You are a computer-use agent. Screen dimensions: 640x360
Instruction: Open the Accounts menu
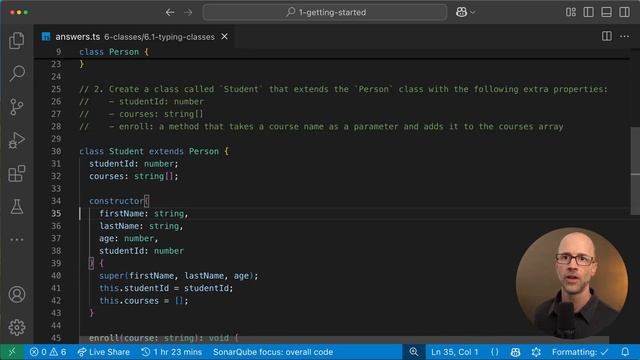point(17,294)
